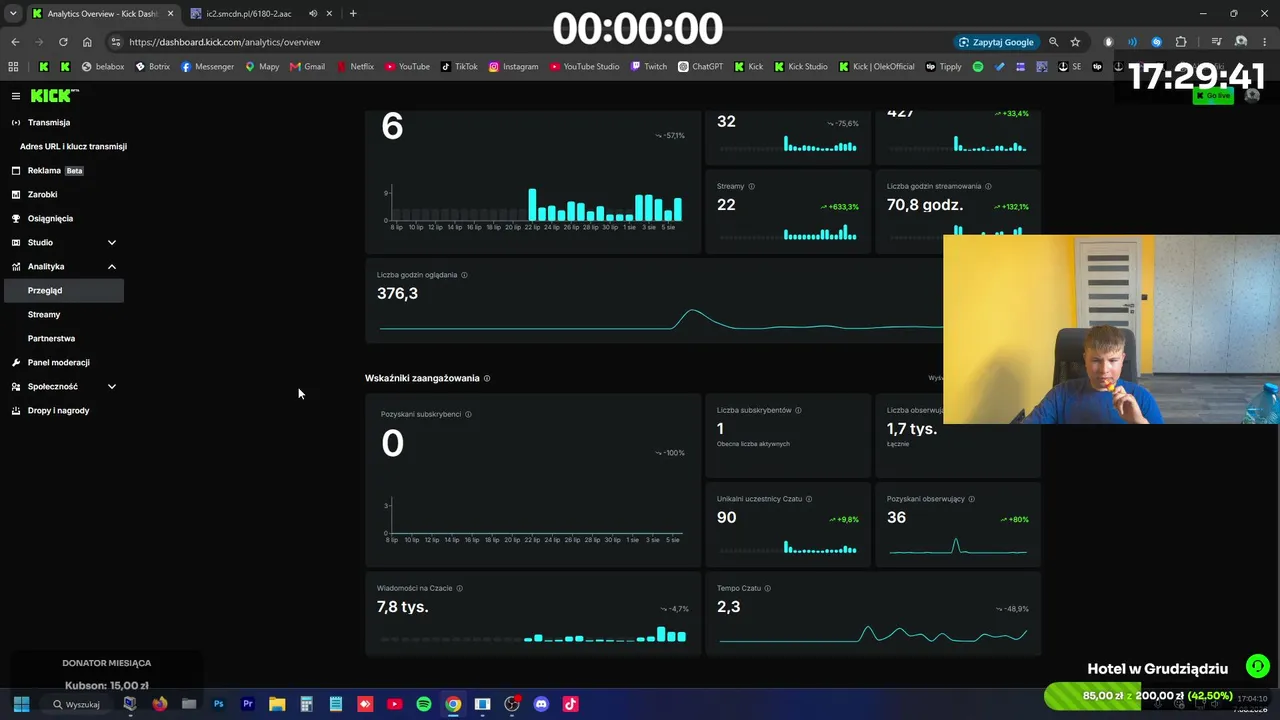Click the Osiągnięcia trophy icon

pos(16,218)
